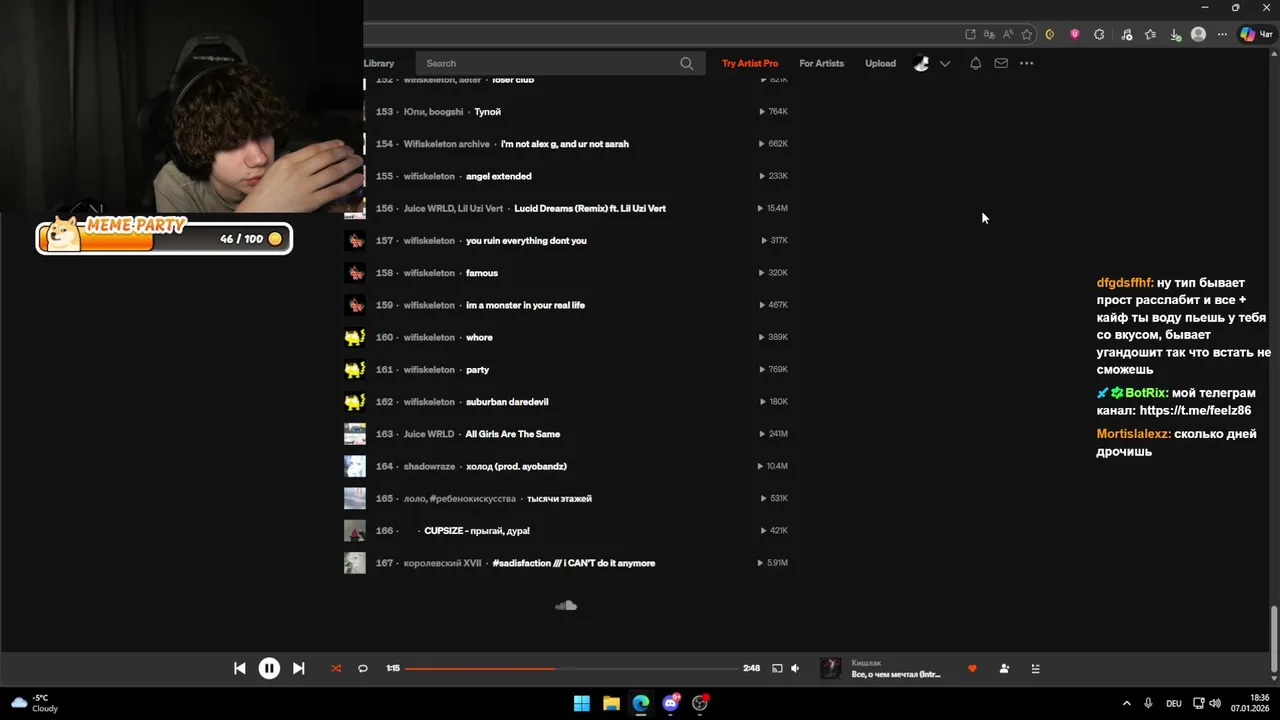1280x720 pixels.
Task: Open the notifications bell
Action: tap(976, 63)
